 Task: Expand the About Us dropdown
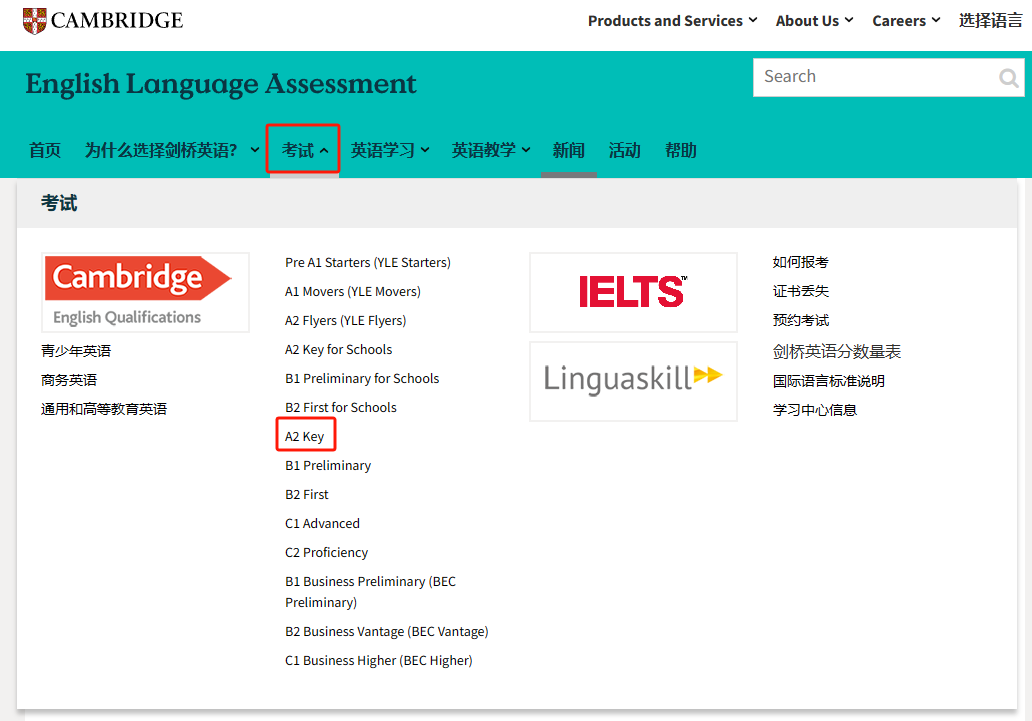tap(814, 21)
